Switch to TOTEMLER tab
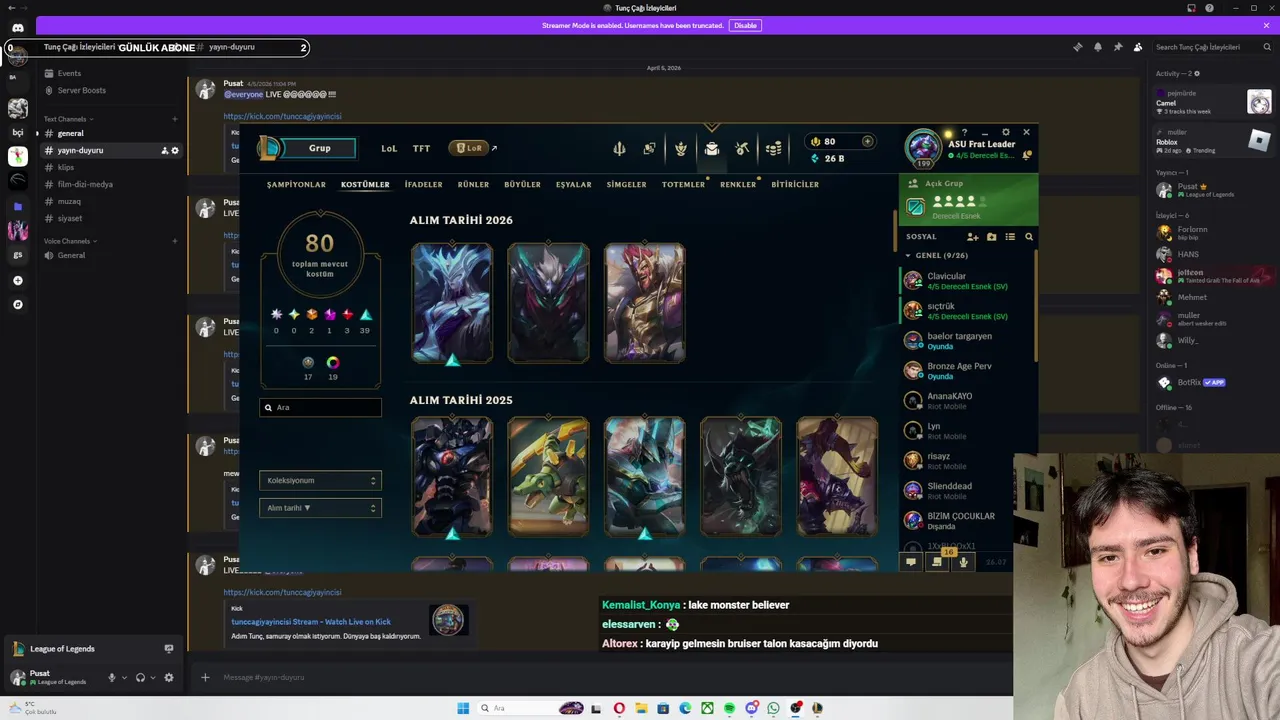The image size is (1280, 720). pos(683,184)
